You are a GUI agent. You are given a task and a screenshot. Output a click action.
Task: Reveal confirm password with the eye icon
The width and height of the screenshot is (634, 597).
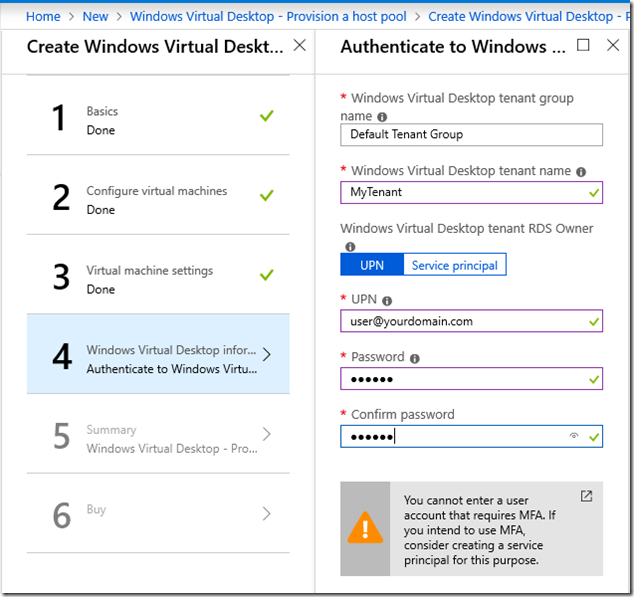(574, 436)
